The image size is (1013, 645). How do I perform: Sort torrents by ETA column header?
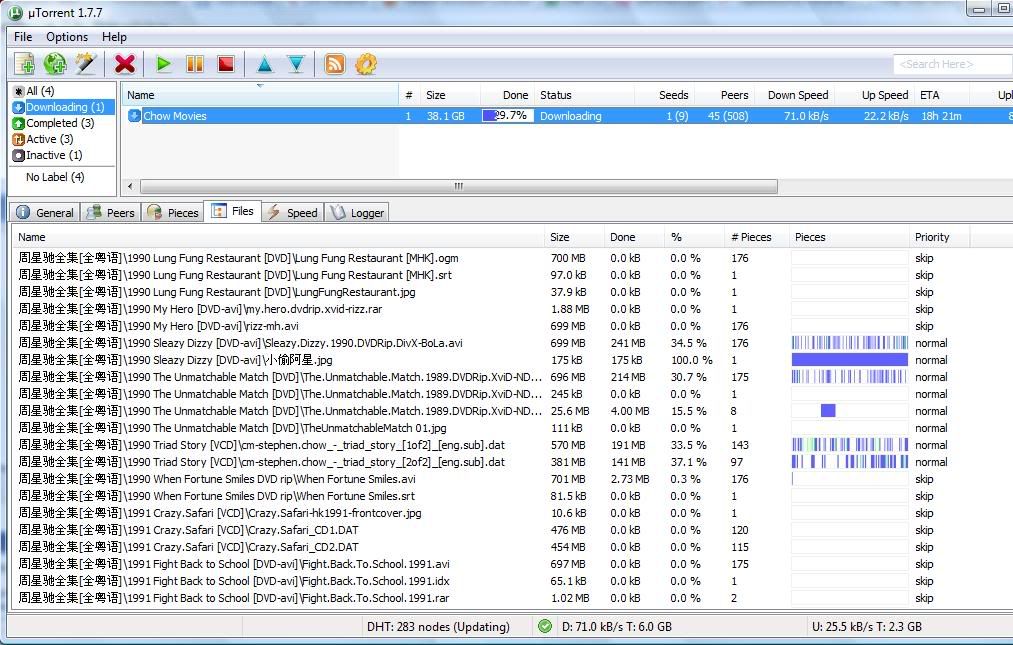click(x=941, y=95)
